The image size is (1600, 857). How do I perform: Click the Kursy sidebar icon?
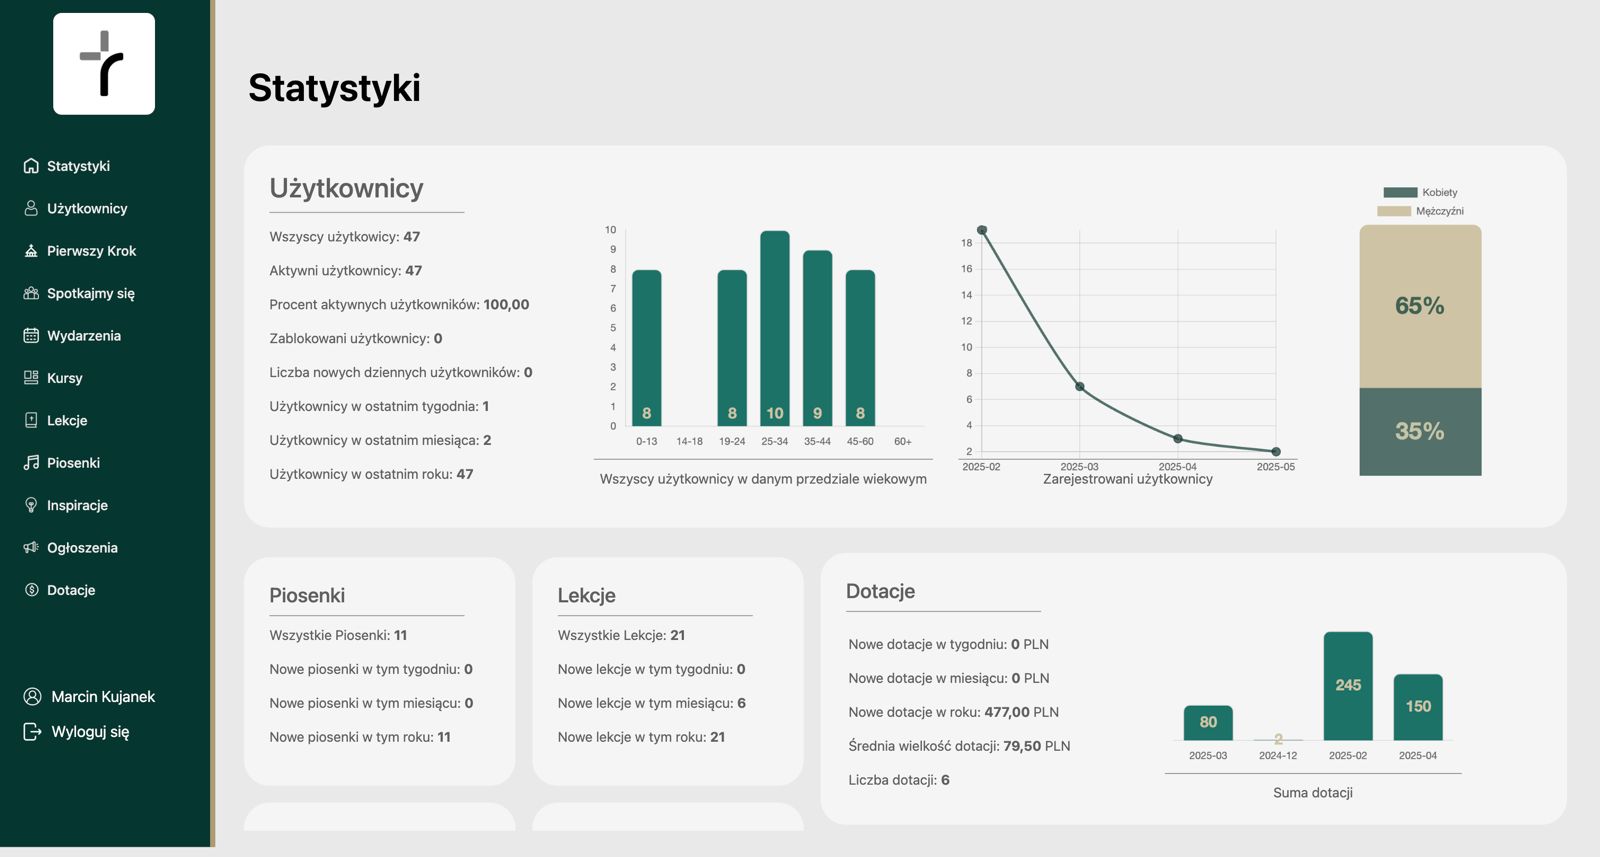click(31, 378)
